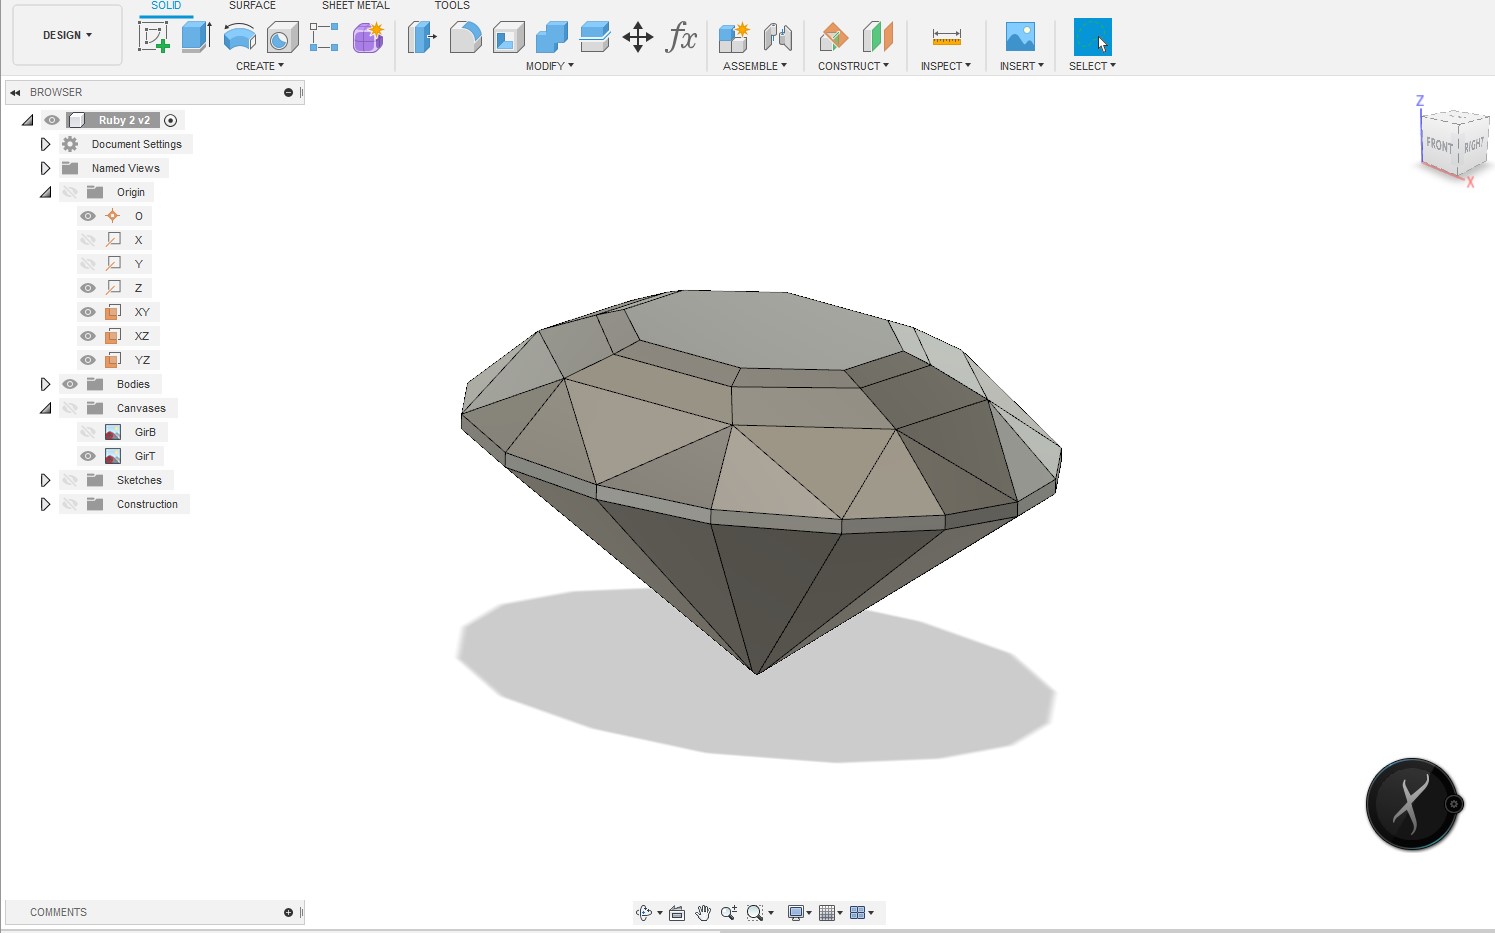The height and width of the screenshot is (933, 1495).
Task: Click the Orbit navigation tool
Action: [x=645, y=912]
